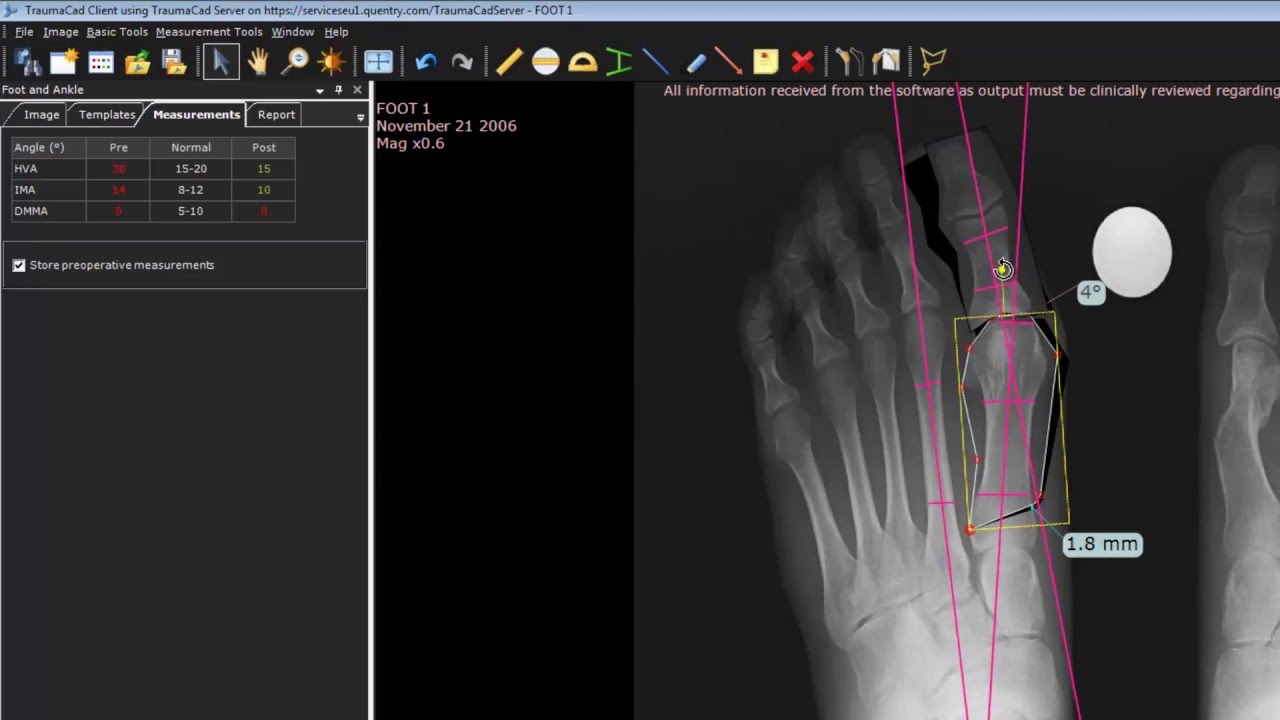Click the red X delete icon
The width and height of the screenshot is (1280, 720).
click(x=802, y=62)
